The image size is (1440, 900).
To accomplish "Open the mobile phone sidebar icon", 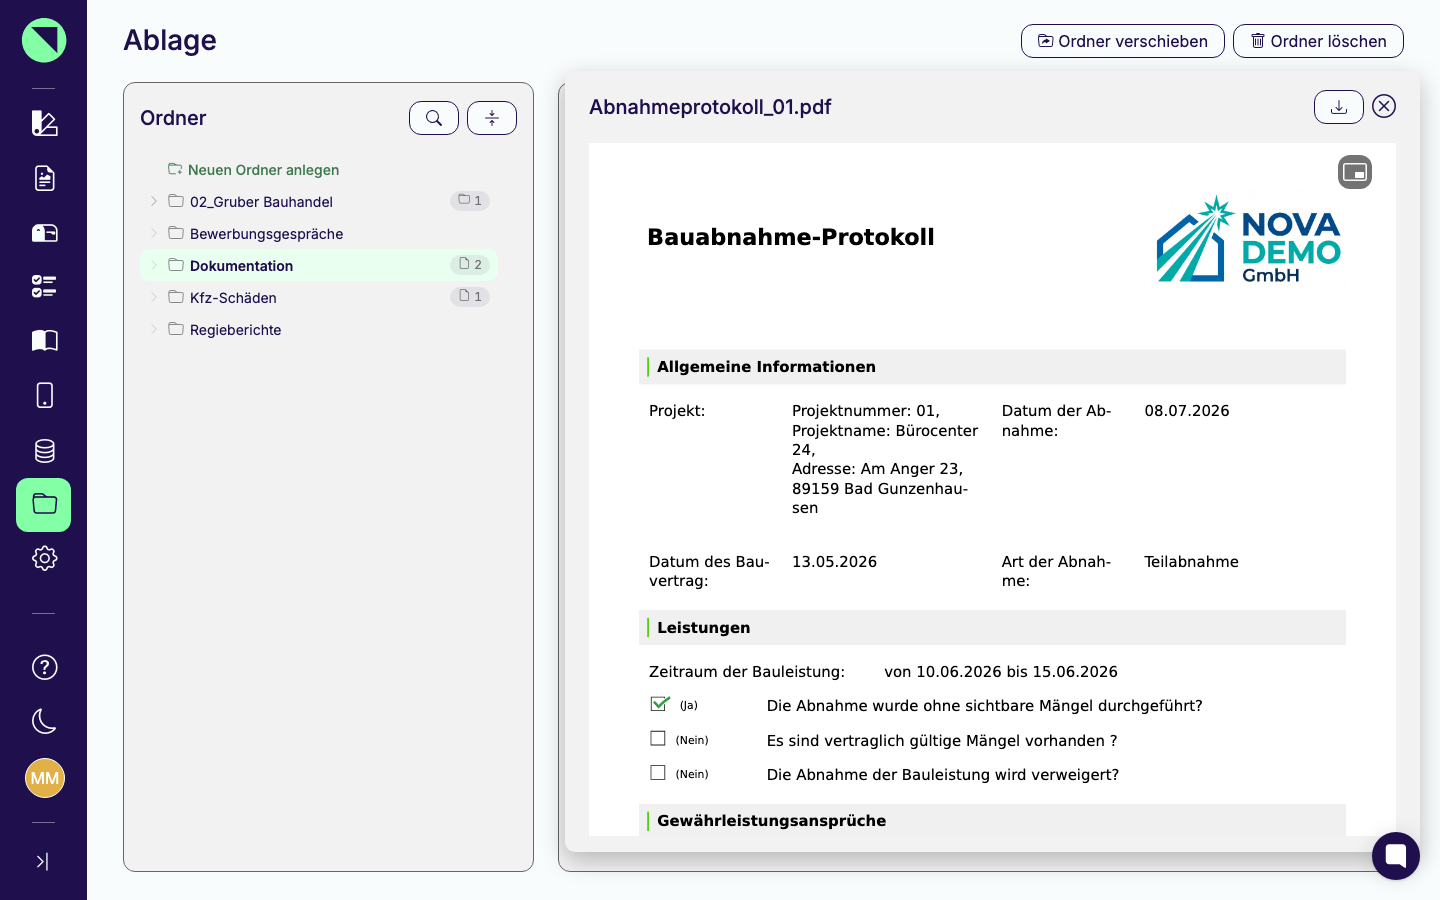I will tap(44, 395).
